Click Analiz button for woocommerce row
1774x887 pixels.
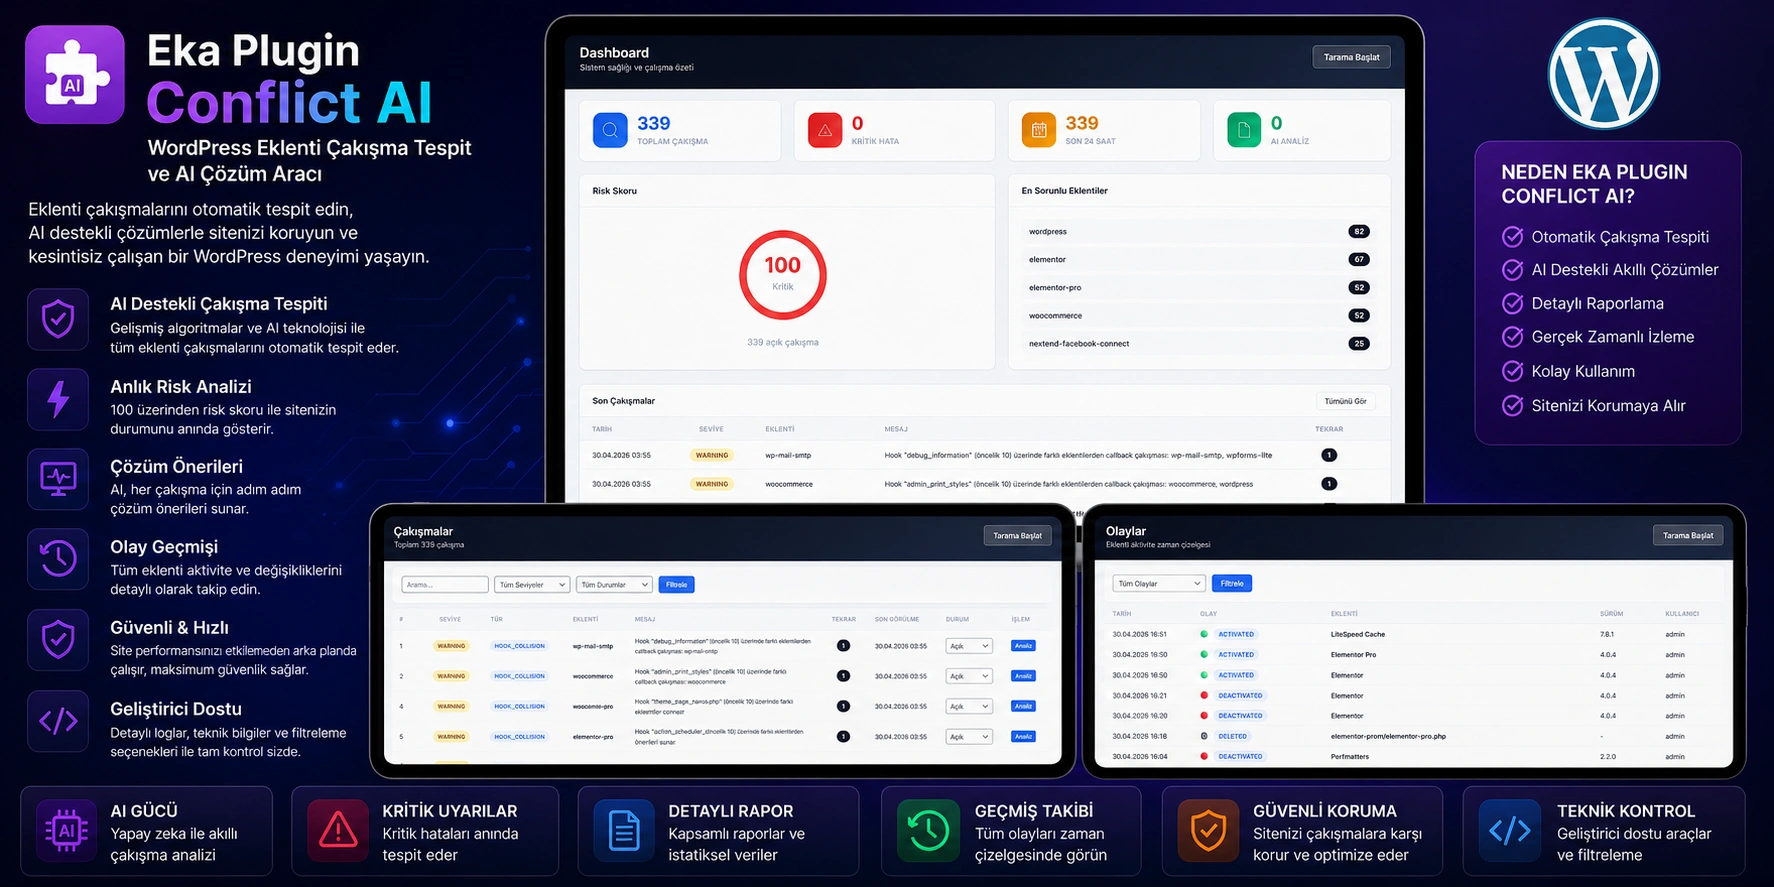click(x=1023, y=676)
